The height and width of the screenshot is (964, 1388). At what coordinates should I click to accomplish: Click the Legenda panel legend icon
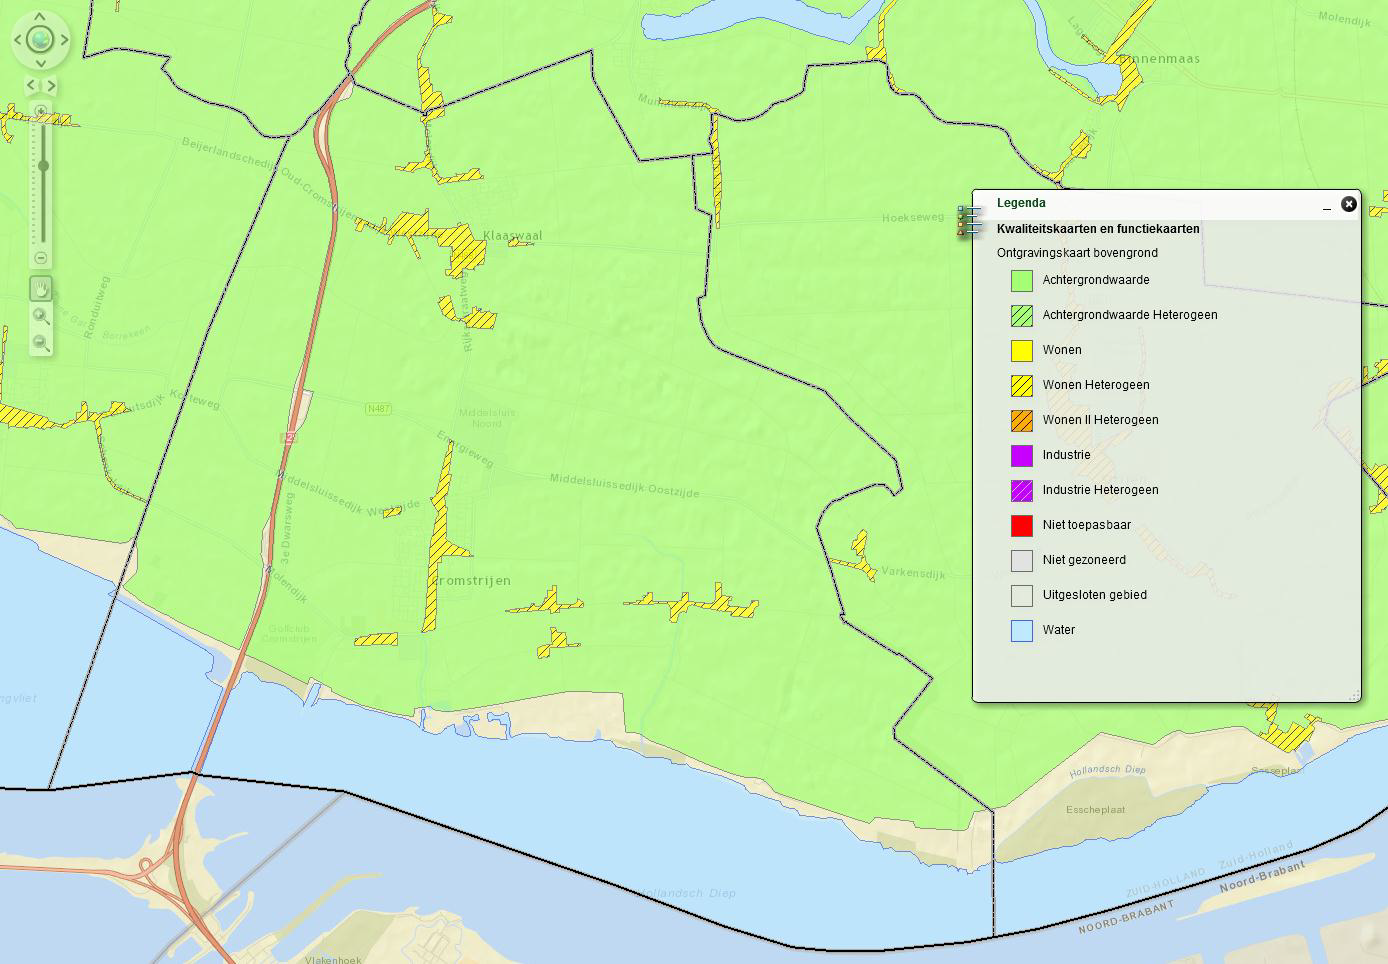(968, 221)
